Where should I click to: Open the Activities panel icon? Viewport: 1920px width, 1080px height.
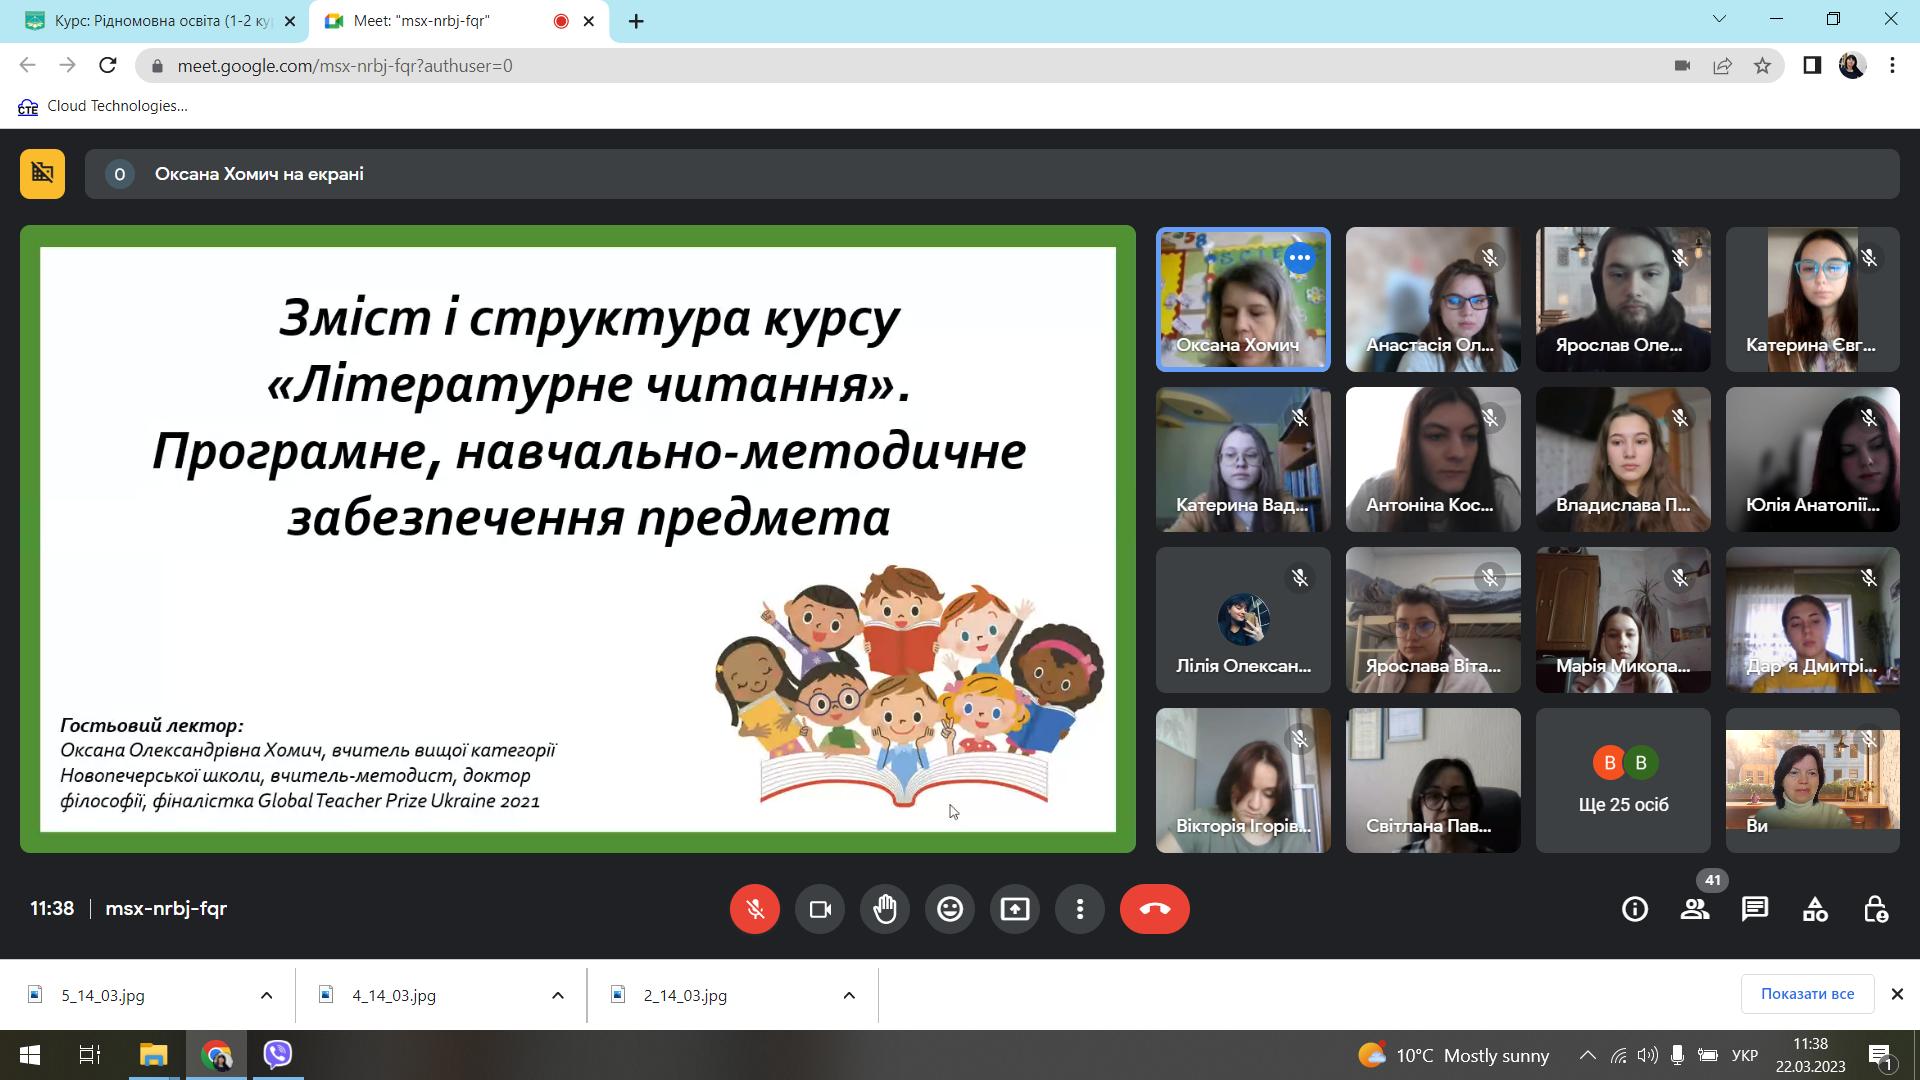click(1815, 909)
